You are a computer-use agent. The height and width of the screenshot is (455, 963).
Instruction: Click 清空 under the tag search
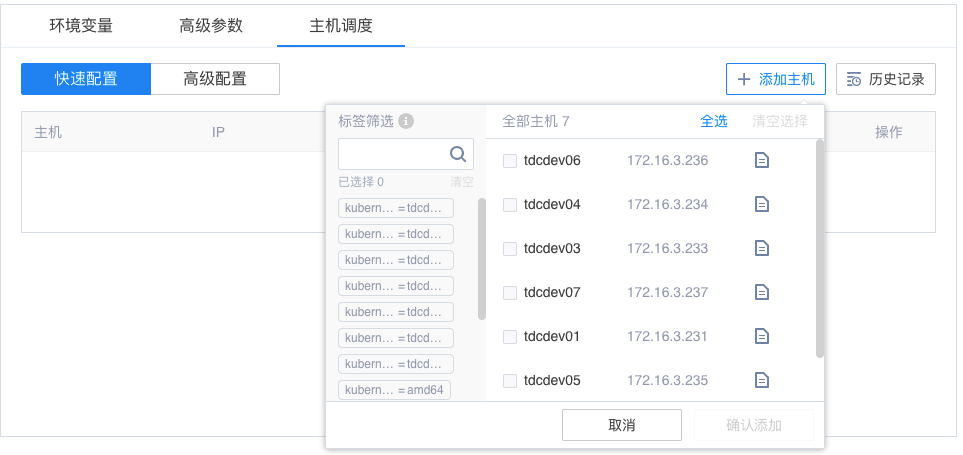coord(462,182)
